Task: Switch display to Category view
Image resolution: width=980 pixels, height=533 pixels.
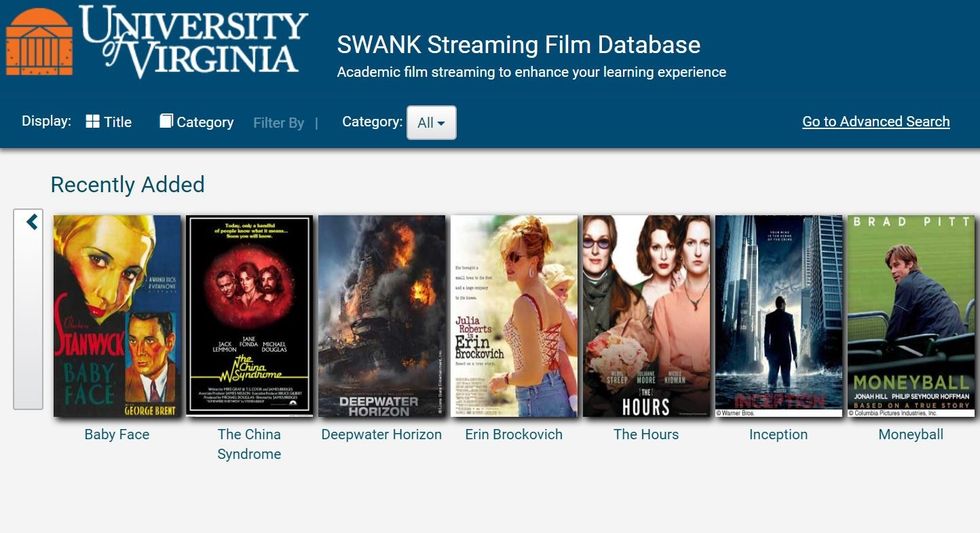Action: pos(196,122)
